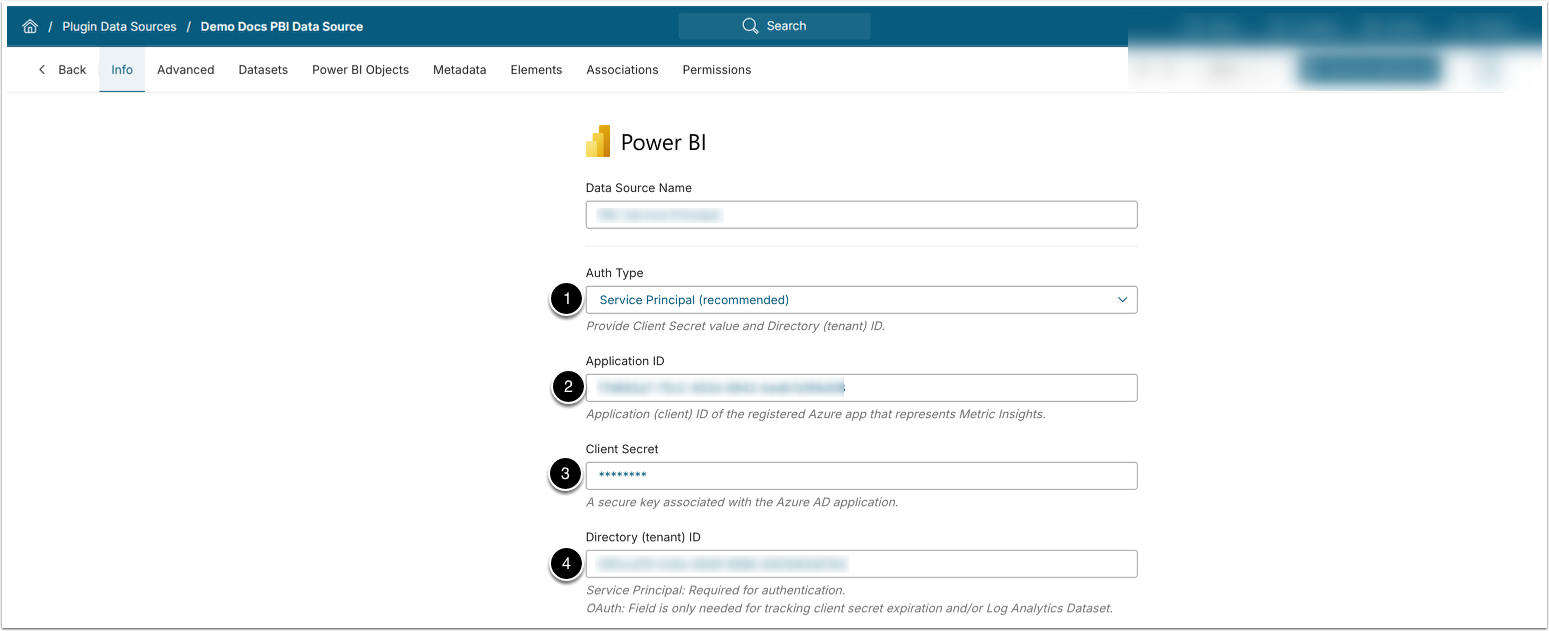This screenshot has height=631, width=1549.
Task: Click the magnifying glass search icon
Action: 750,26
